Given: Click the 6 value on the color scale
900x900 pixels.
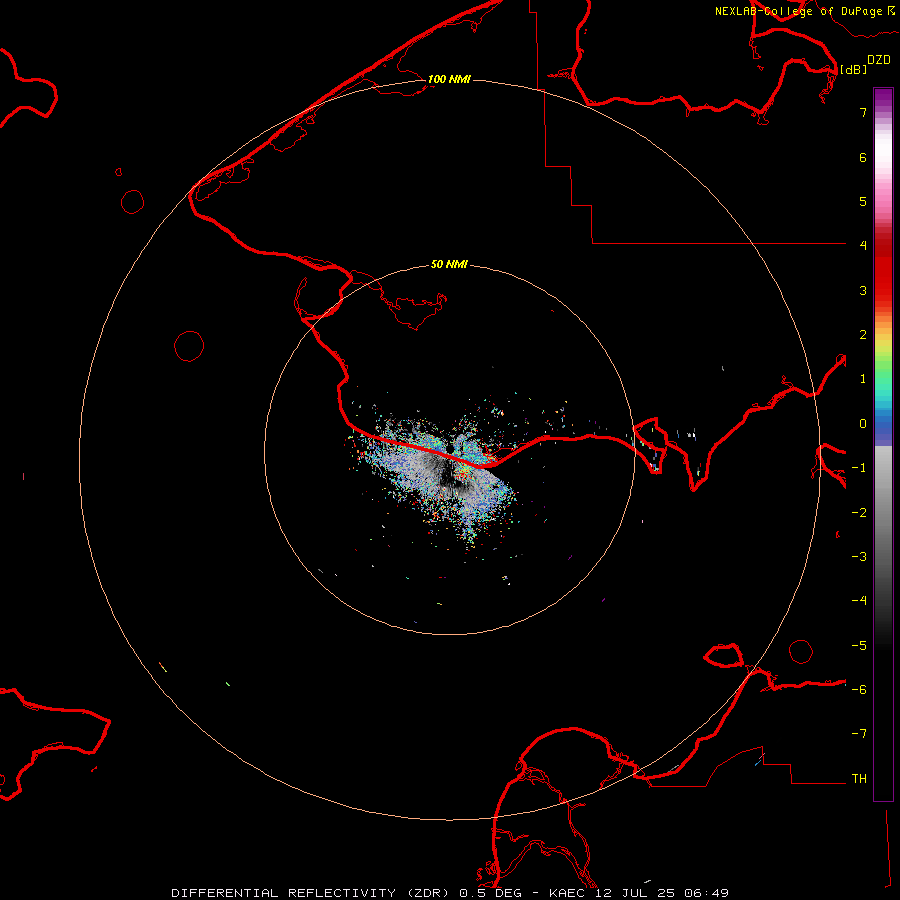Looking at the screenshot, I should pos(863,157).
